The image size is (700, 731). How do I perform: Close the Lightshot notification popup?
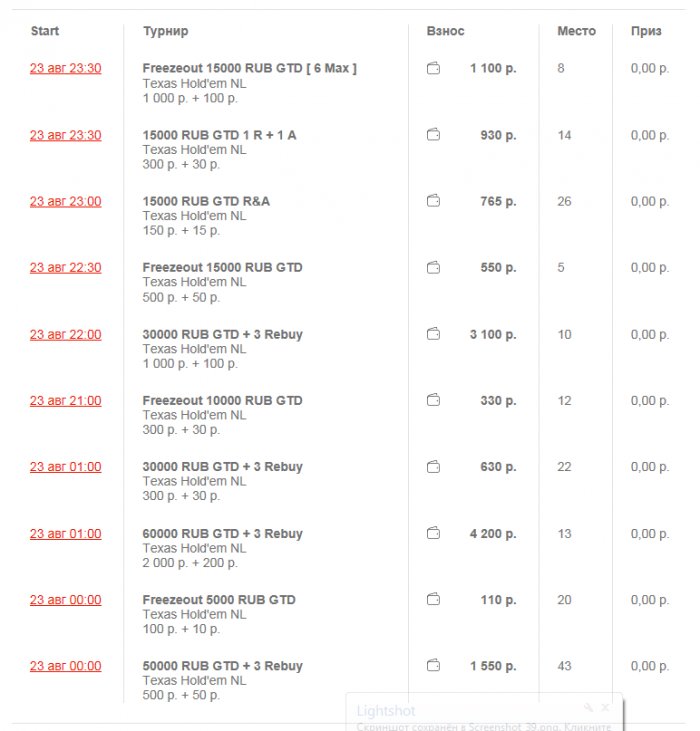coord(605,707)
